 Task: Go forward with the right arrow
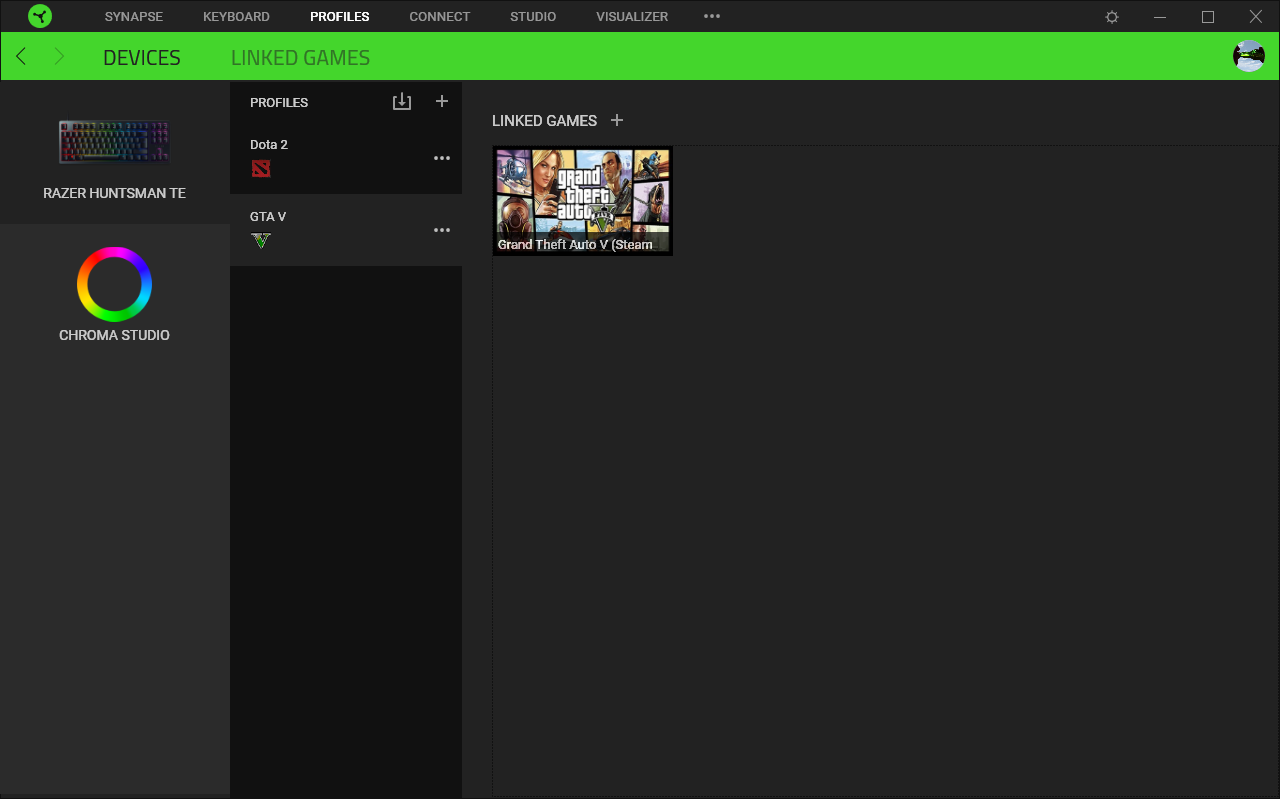(x=59, y=56)
